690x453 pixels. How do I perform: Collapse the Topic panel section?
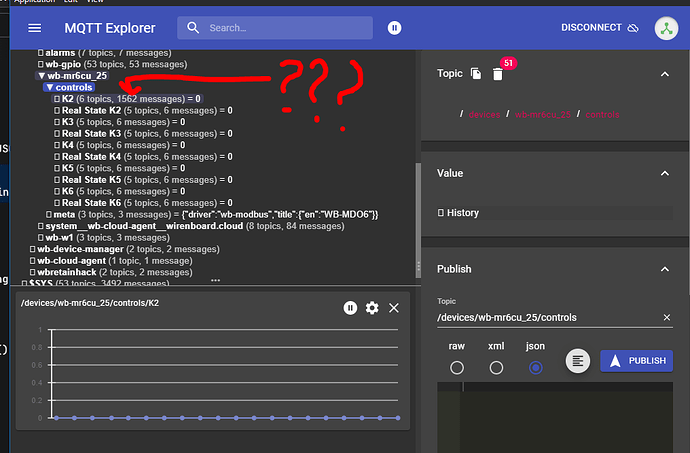(x=662, y=74)
